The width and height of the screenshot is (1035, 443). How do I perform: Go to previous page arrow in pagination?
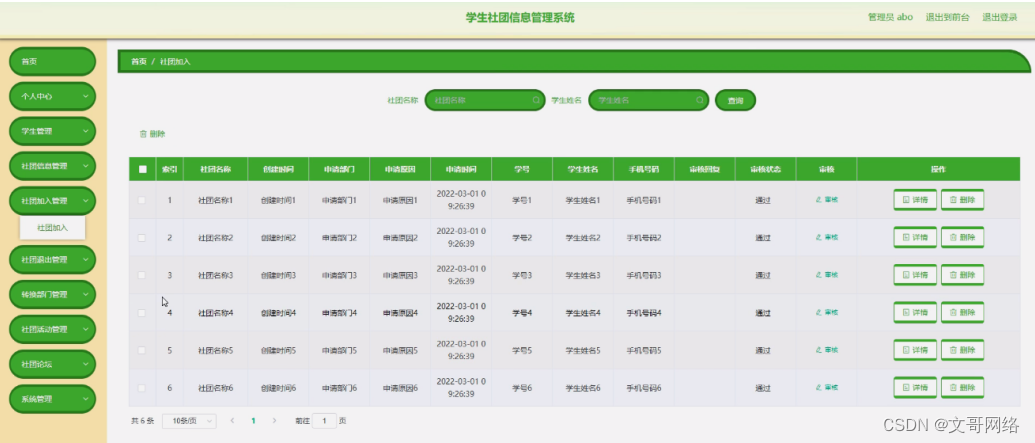coord(232,421)
